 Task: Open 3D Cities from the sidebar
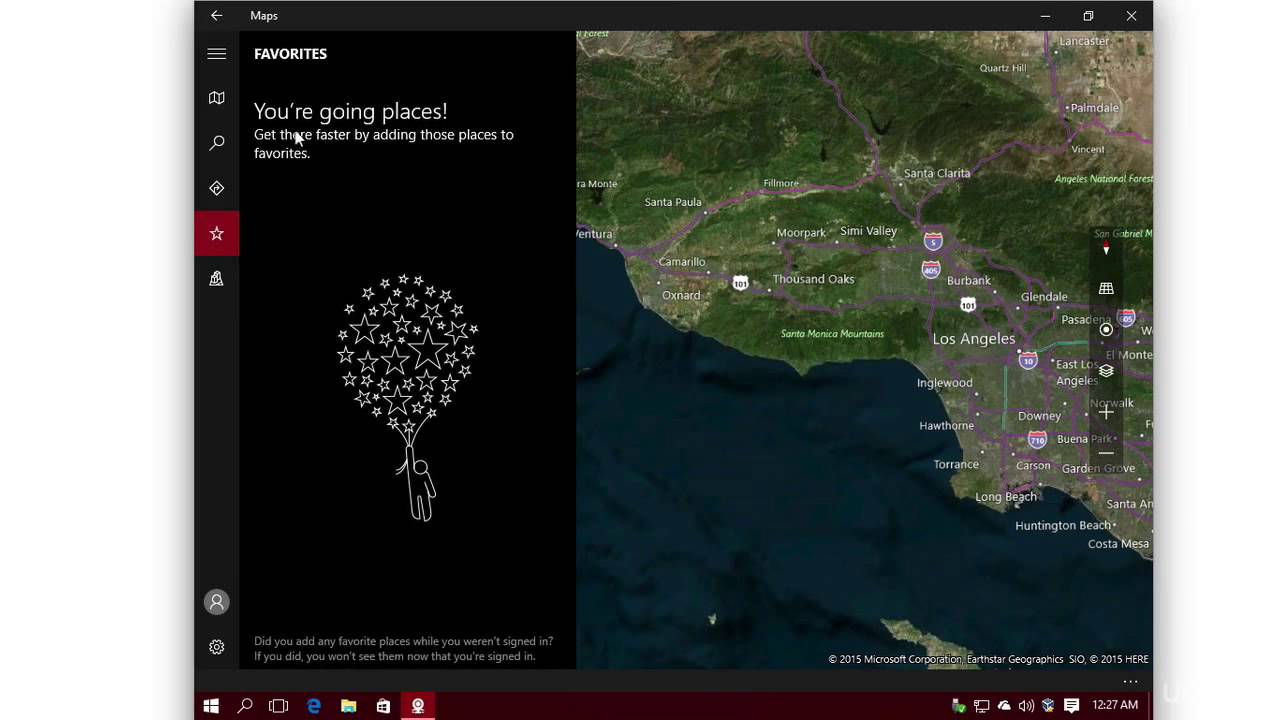[216, 278]
